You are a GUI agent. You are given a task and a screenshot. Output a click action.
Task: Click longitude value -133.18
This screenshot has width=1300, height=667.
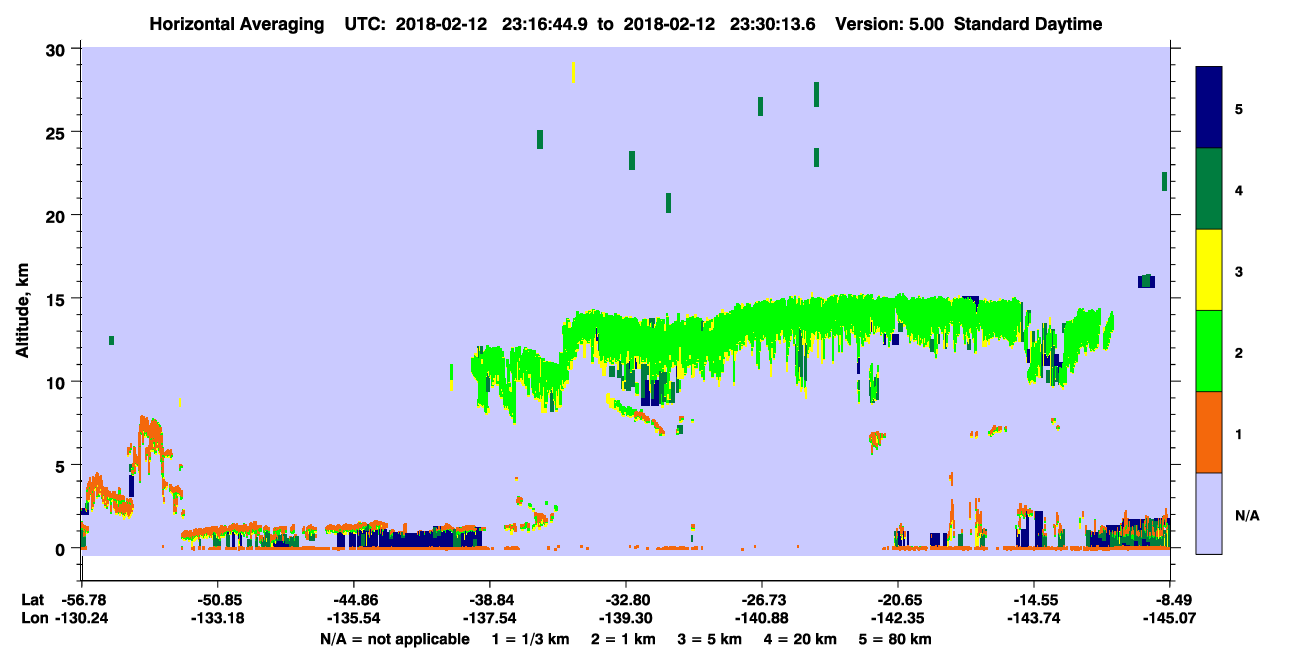pyautogui.click(x=218, y=618)
